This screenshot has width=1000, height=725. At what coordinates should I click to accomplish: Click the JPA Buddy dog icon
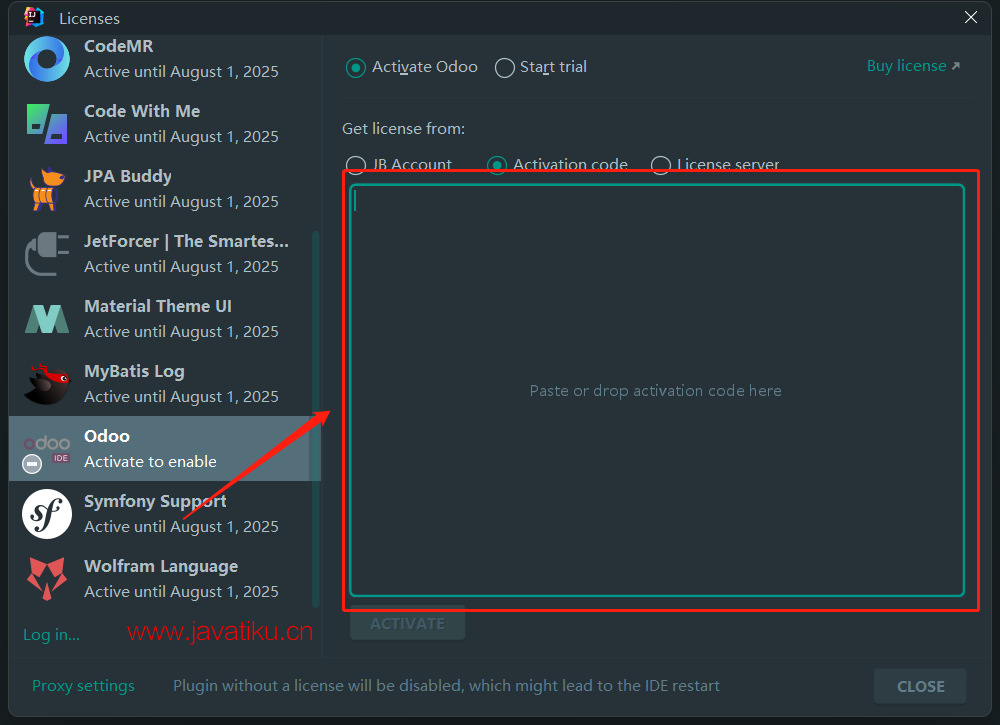click(47, 189)
